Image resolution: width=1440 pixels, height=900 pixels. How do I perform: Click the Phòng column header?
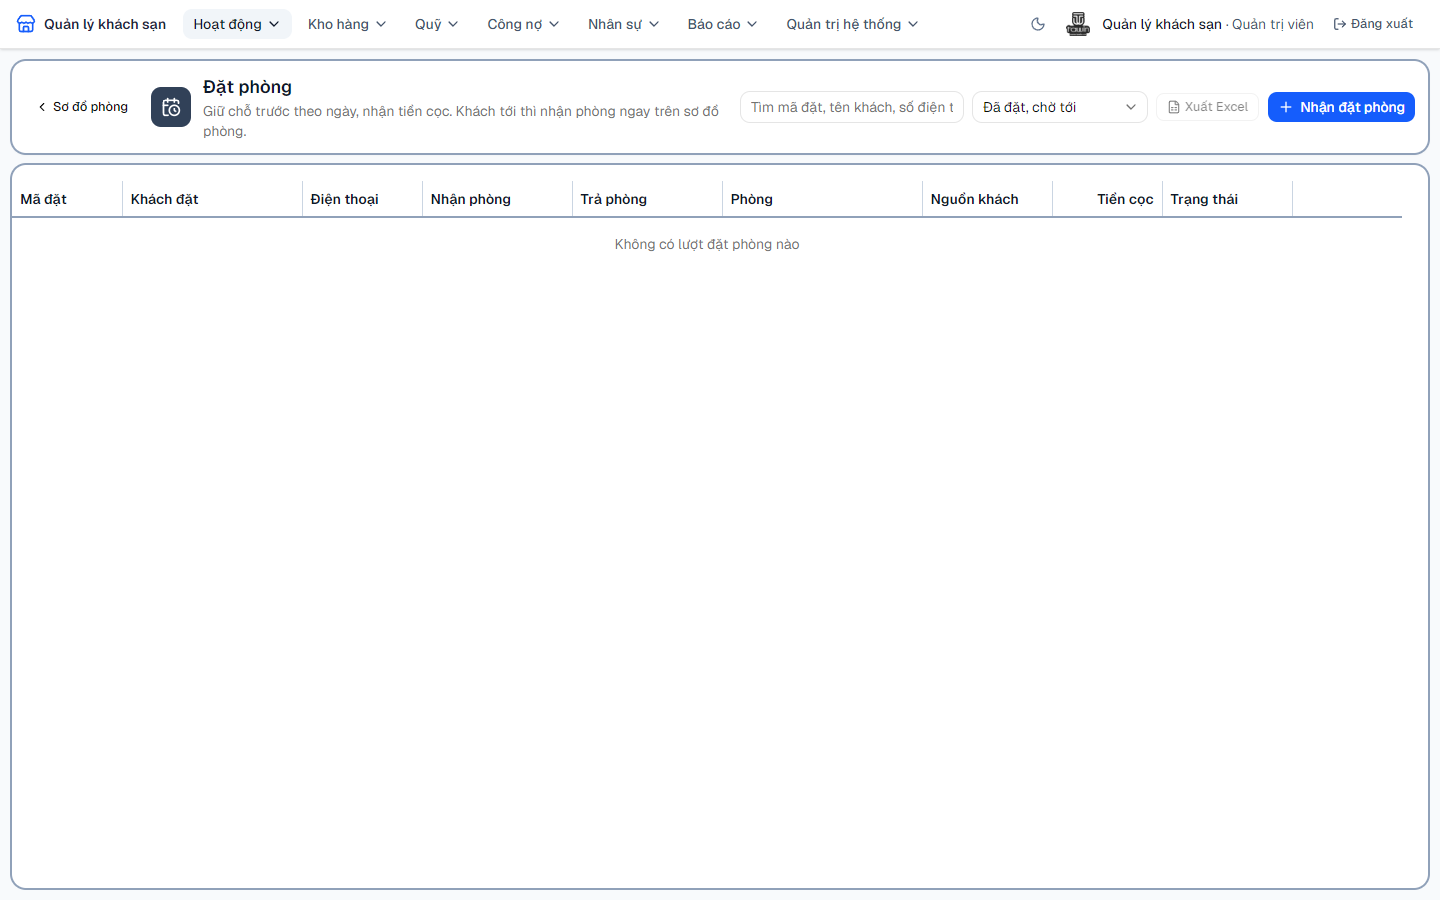click(x=822, y=199)
